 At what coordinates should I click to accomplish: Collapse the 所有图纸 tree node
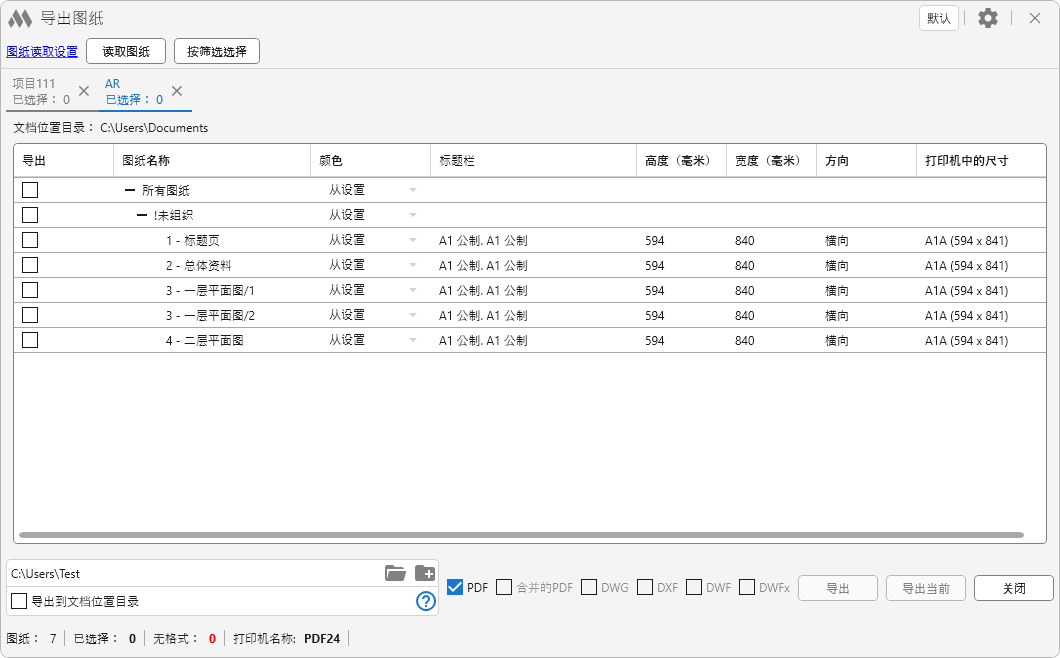click(x=130, y=190)
